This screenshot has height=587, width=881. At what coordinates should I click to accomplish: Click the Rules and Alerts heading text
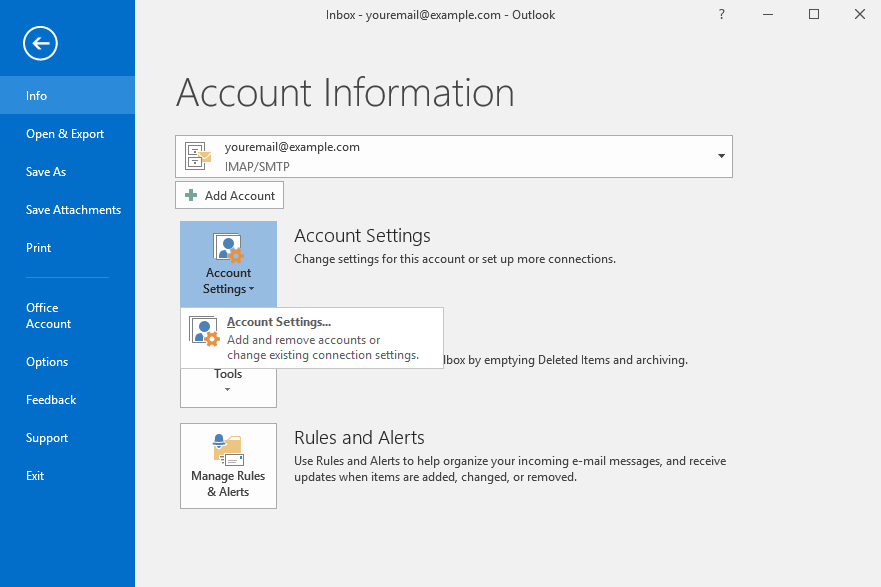coord(360,438)
